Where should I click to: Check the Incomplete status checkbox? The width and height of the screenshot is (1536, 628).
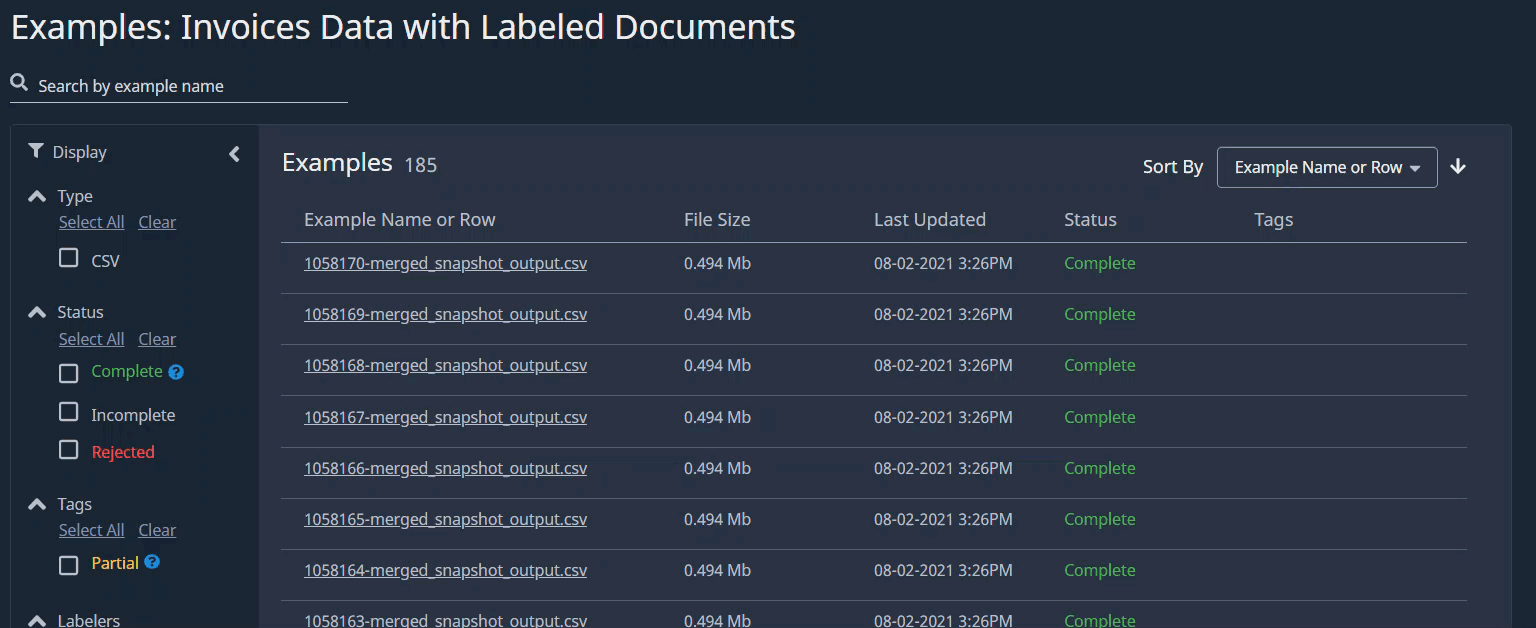coord(68,412)
